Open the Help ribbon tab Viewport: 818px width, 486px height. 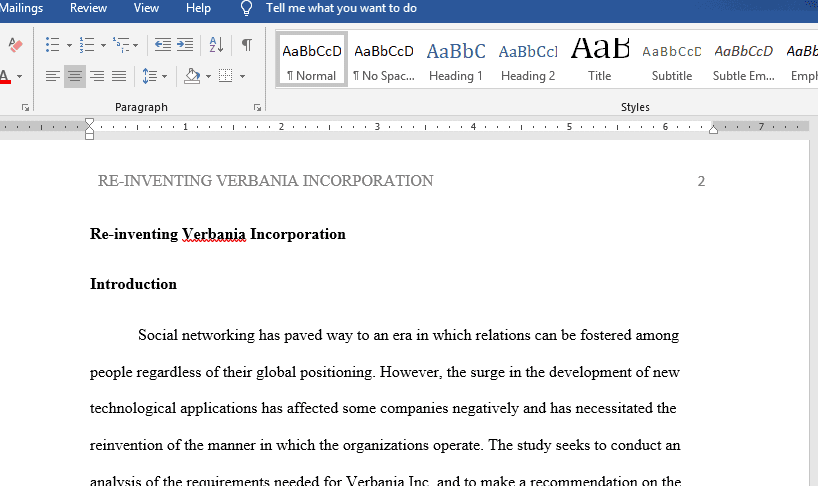point(198,8)
